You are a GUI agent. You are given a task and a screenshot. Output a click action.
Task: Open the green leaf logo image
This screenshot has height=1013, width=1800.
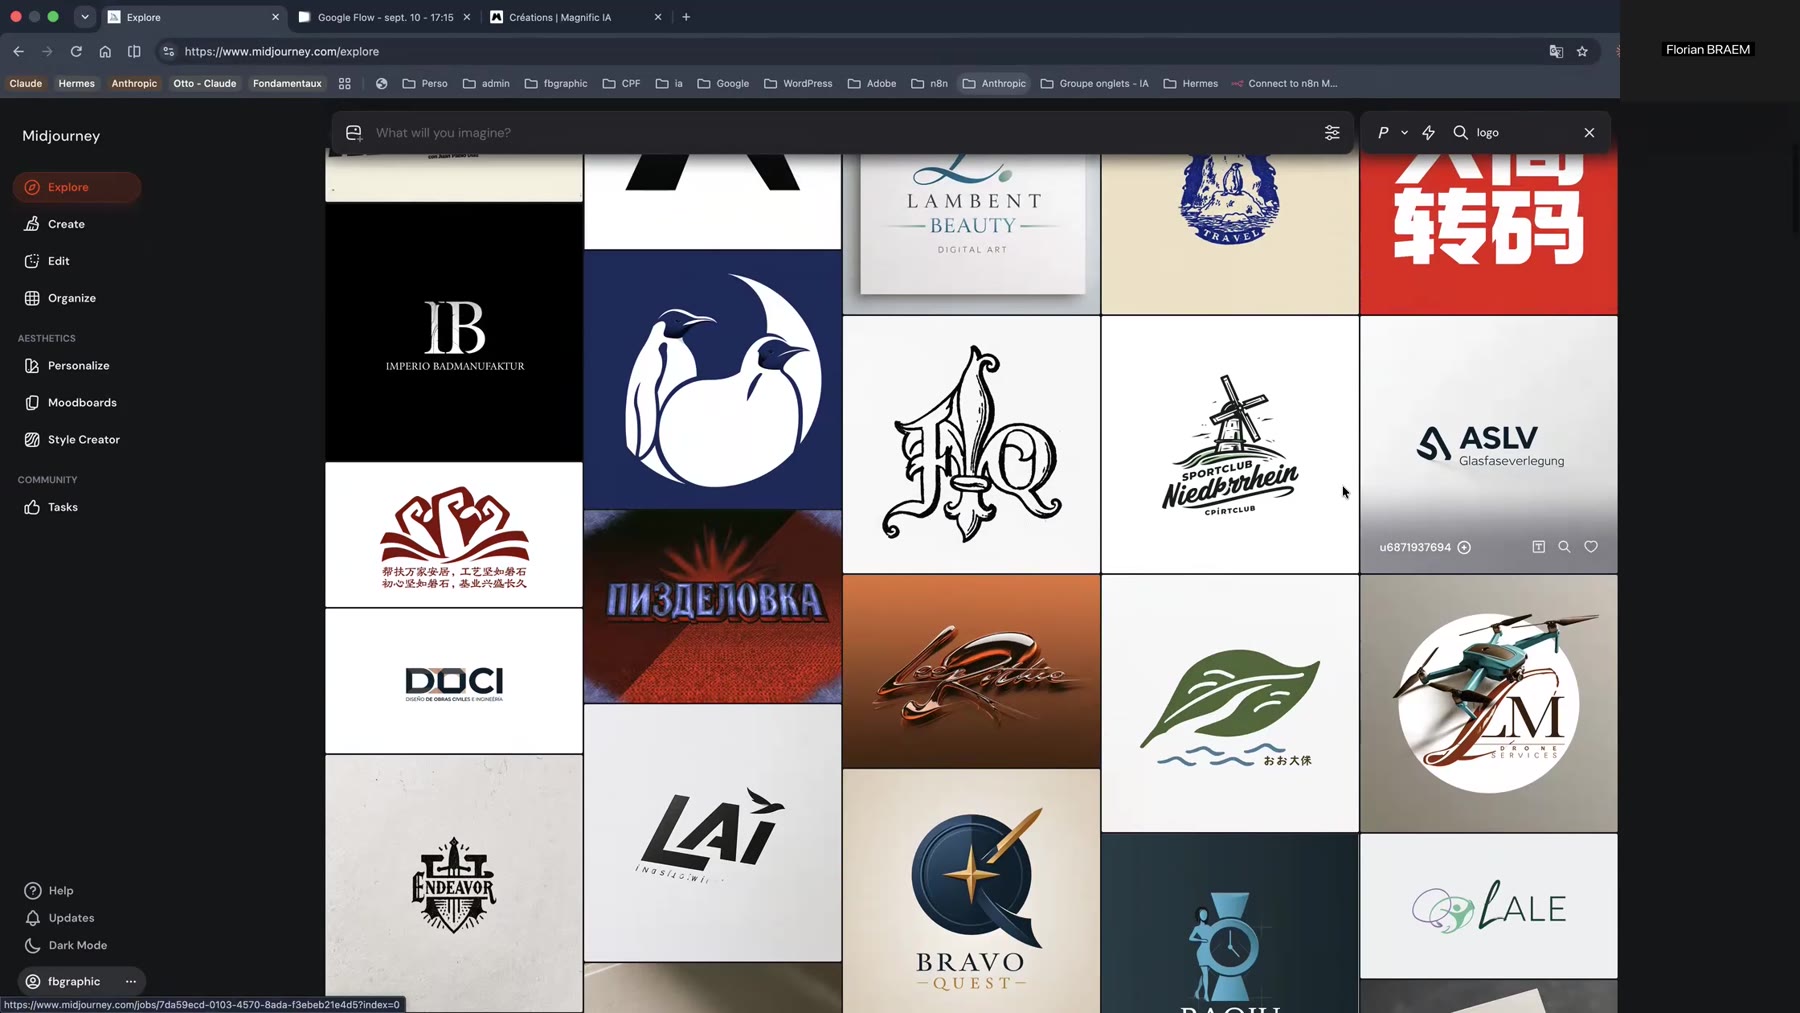tap(1230, 704)
